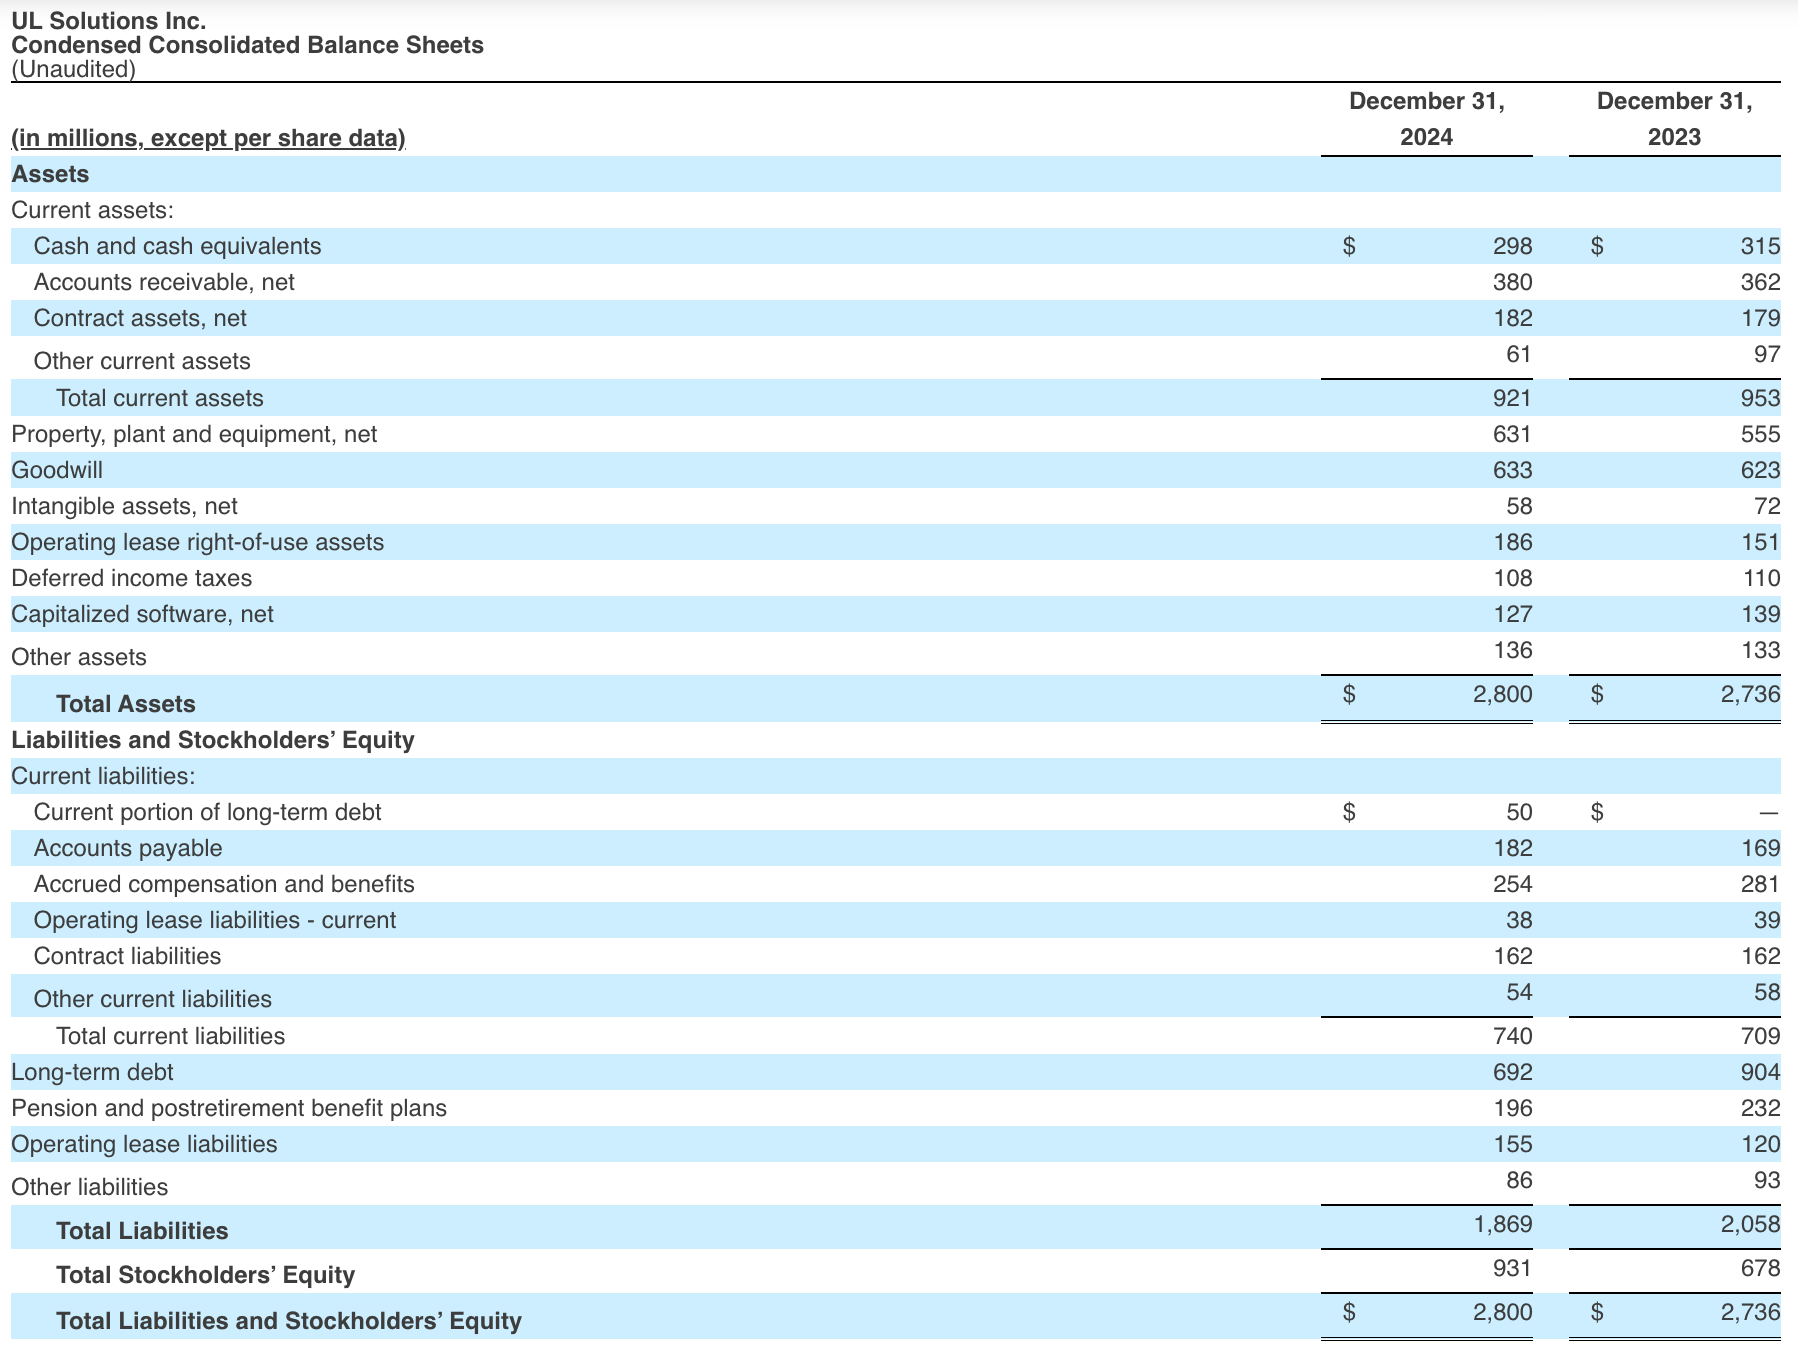
Task: Click the 186 right-of-use assets value
Action: coord(1512,542)
